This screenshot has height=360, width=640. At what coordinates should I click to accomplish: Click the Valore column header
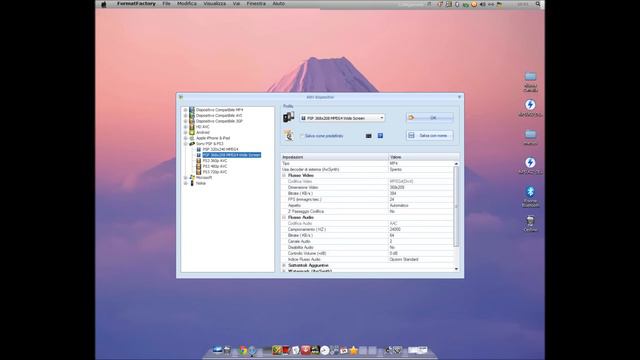click(x=424, y=157)
